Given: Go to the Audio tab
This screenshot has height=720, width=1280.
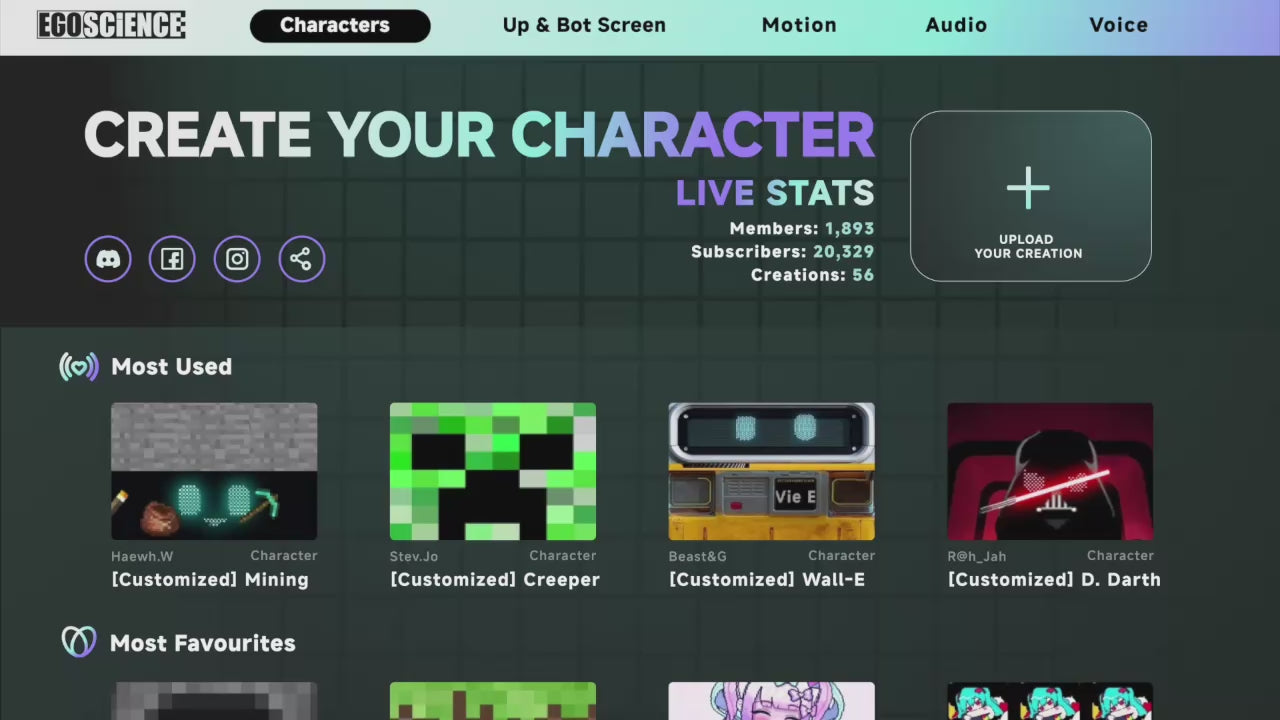Looking at the screenshot, I should pyautogui.click(x=956, y=26).
